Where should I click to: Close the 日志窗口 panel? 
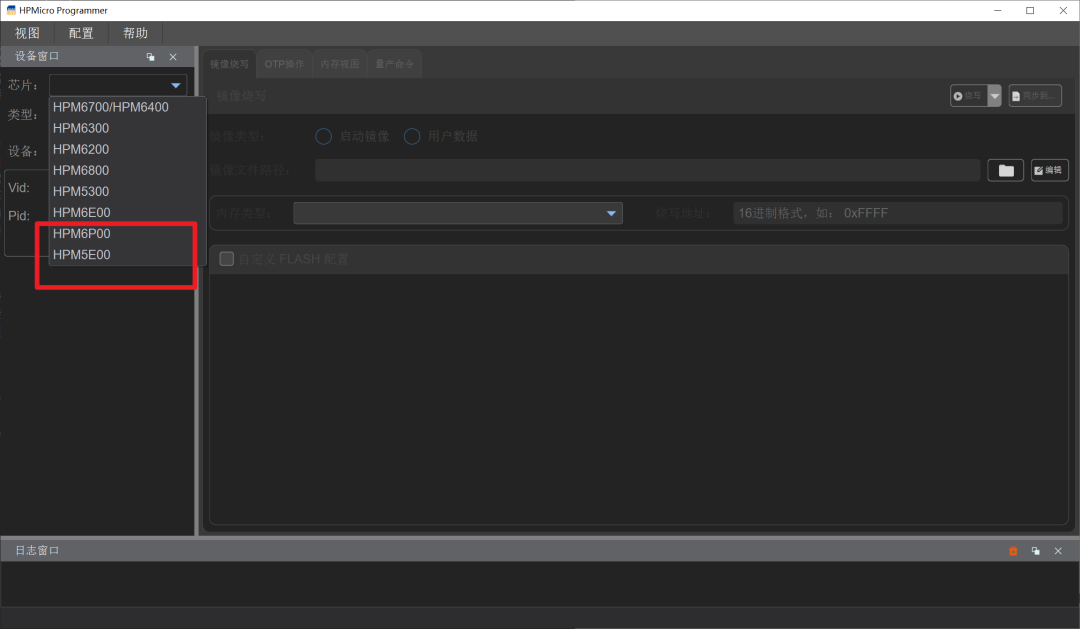pyautogui.click(x=1058, y=551)
